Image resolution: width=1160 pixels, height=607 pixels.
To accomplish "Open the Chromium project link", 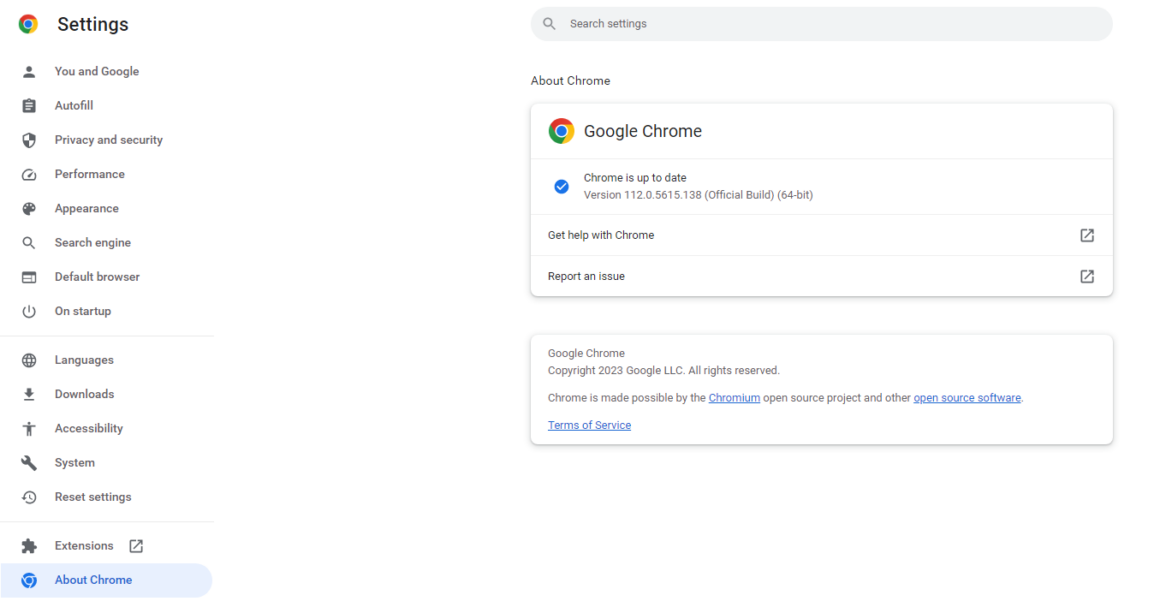I will (x=734, y=398).
